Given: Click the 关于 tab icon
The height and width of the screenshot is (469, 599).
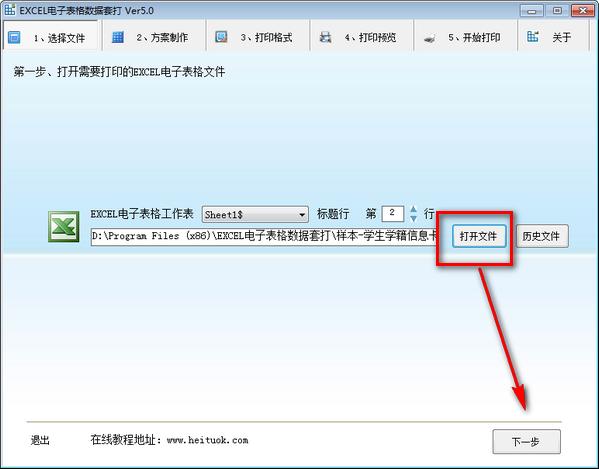Looking at the screenshot, I should tap(533, 37).
